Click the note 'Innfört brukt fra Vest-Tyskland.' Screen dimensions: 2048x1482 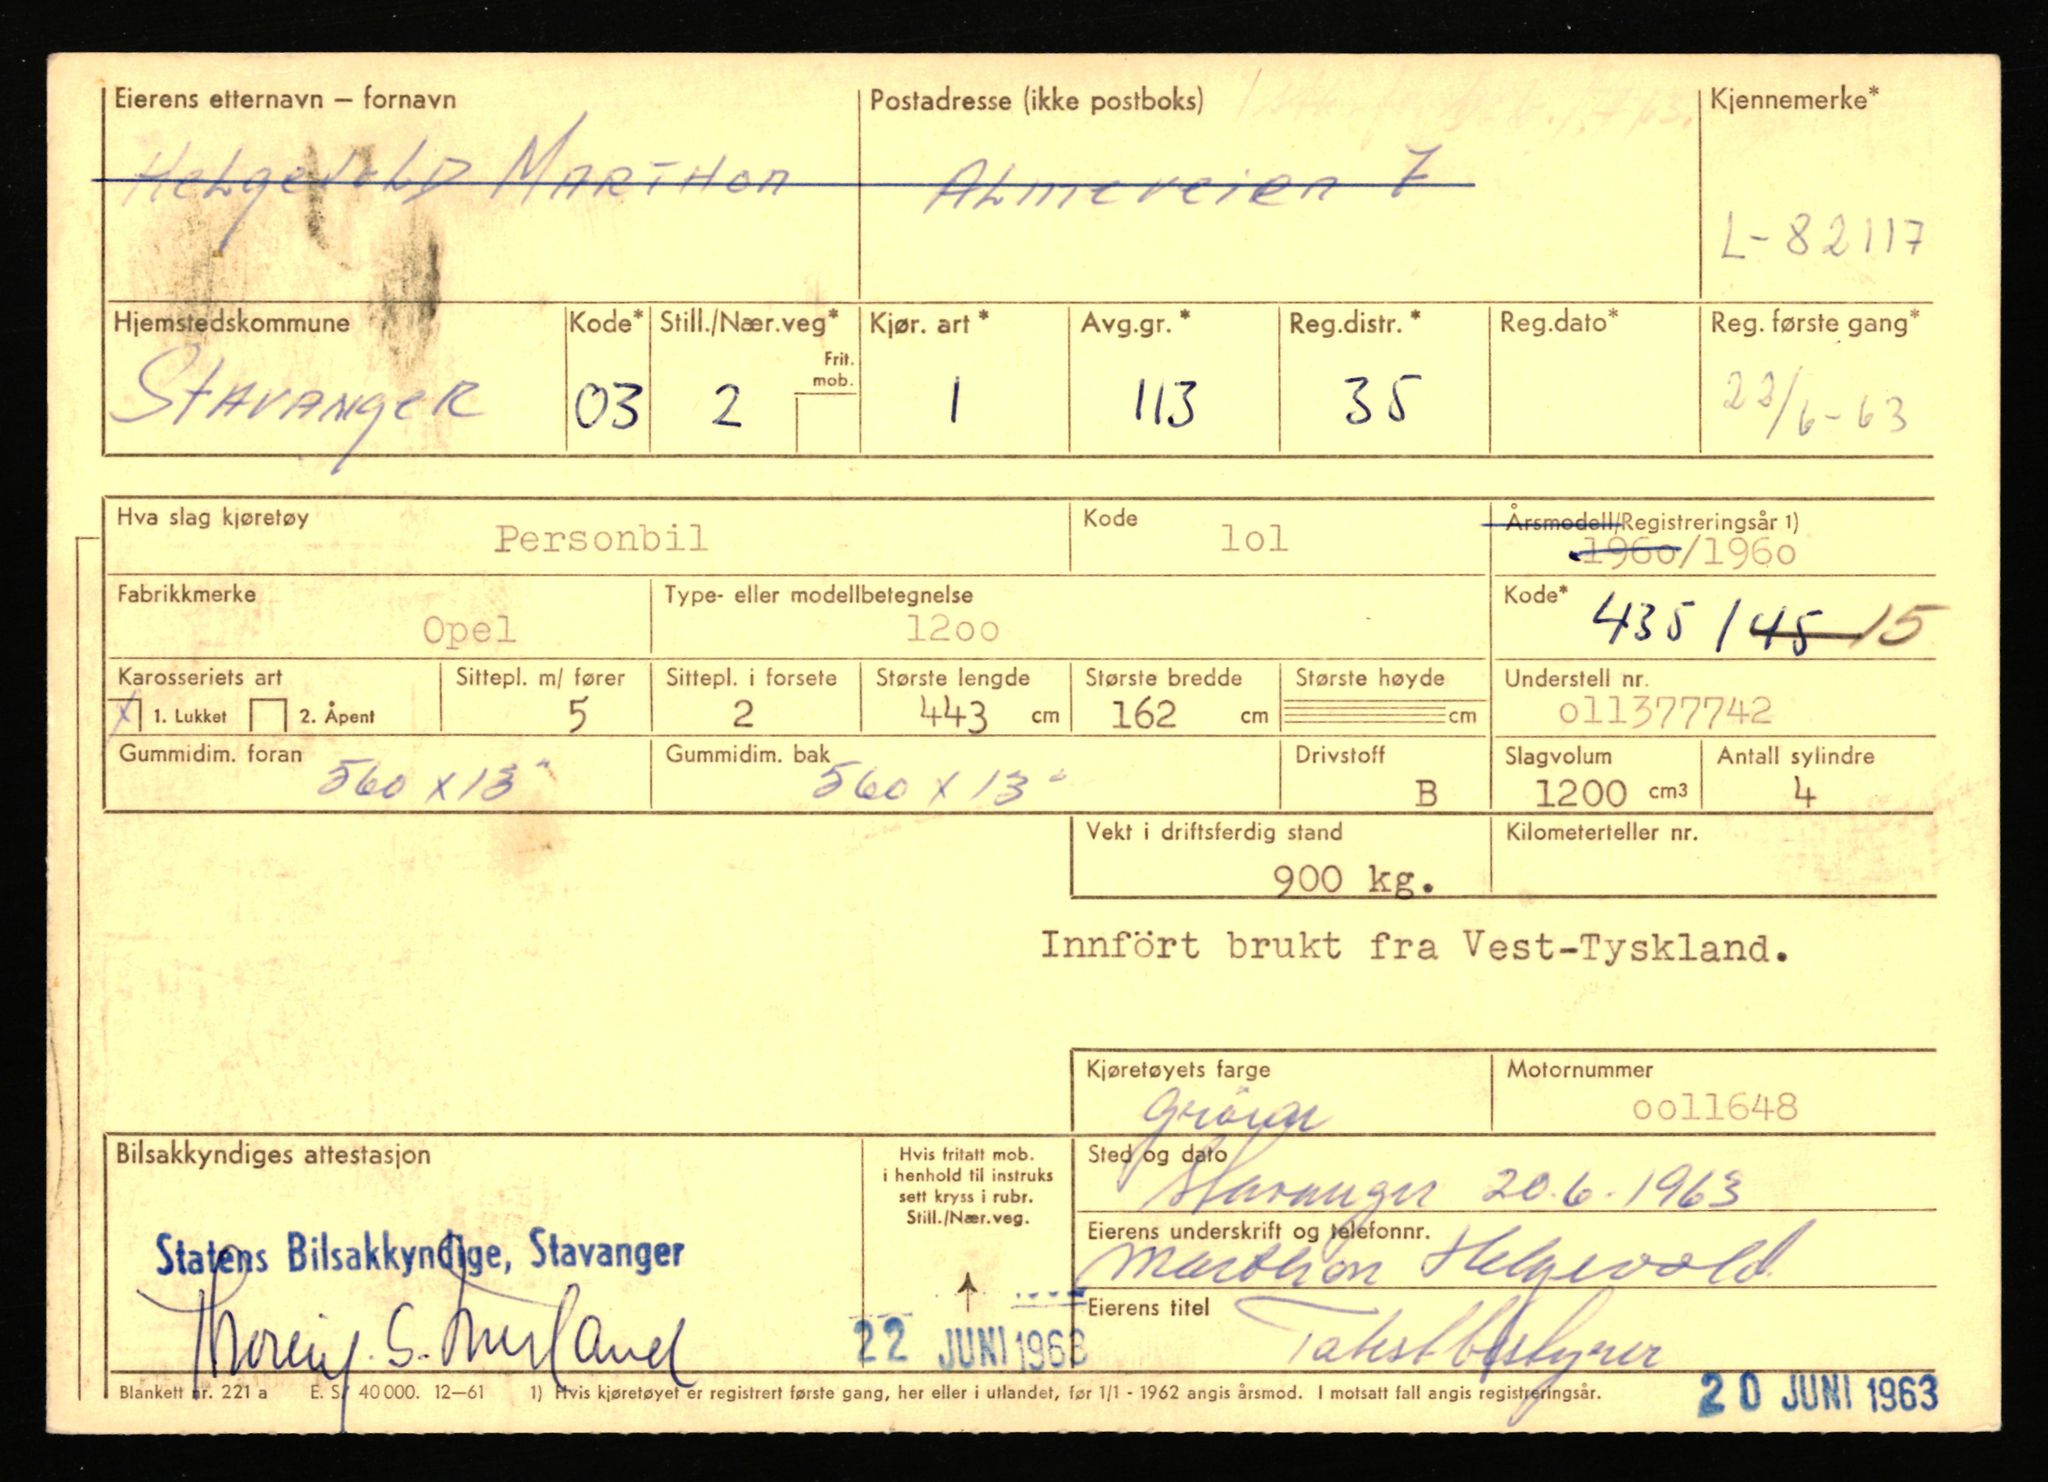click(x=1414, y=947)
